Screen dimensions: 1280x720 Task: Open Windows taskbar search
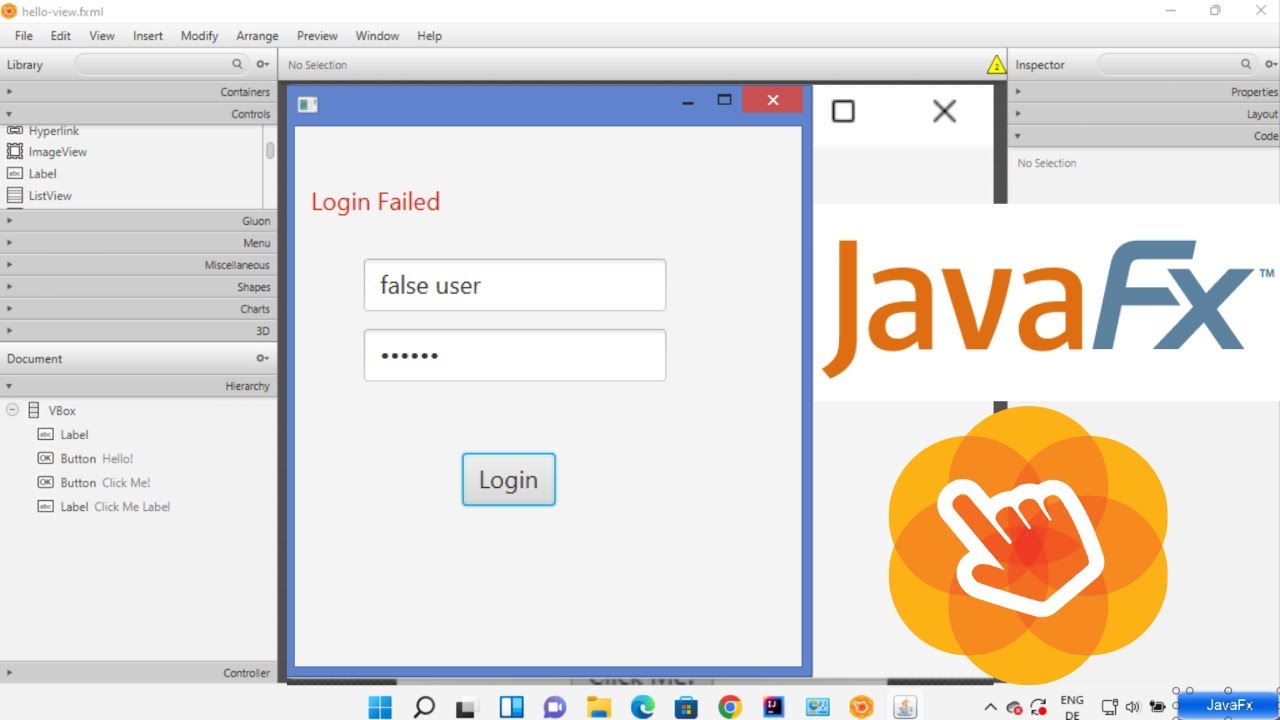(424, 707)
